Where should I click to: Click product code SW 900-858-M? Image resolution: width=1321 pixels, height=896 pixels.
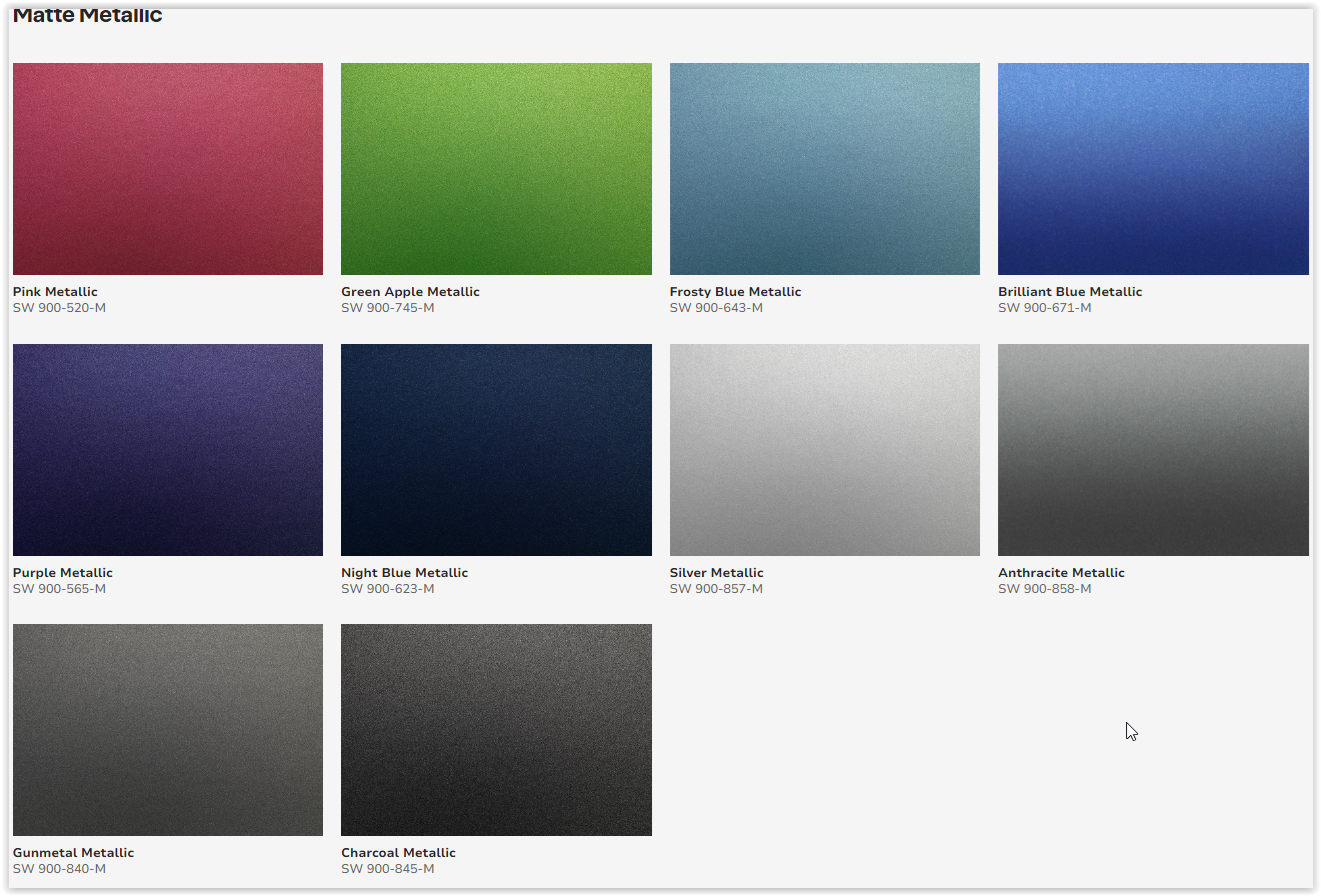click(x=1044, y=589)
